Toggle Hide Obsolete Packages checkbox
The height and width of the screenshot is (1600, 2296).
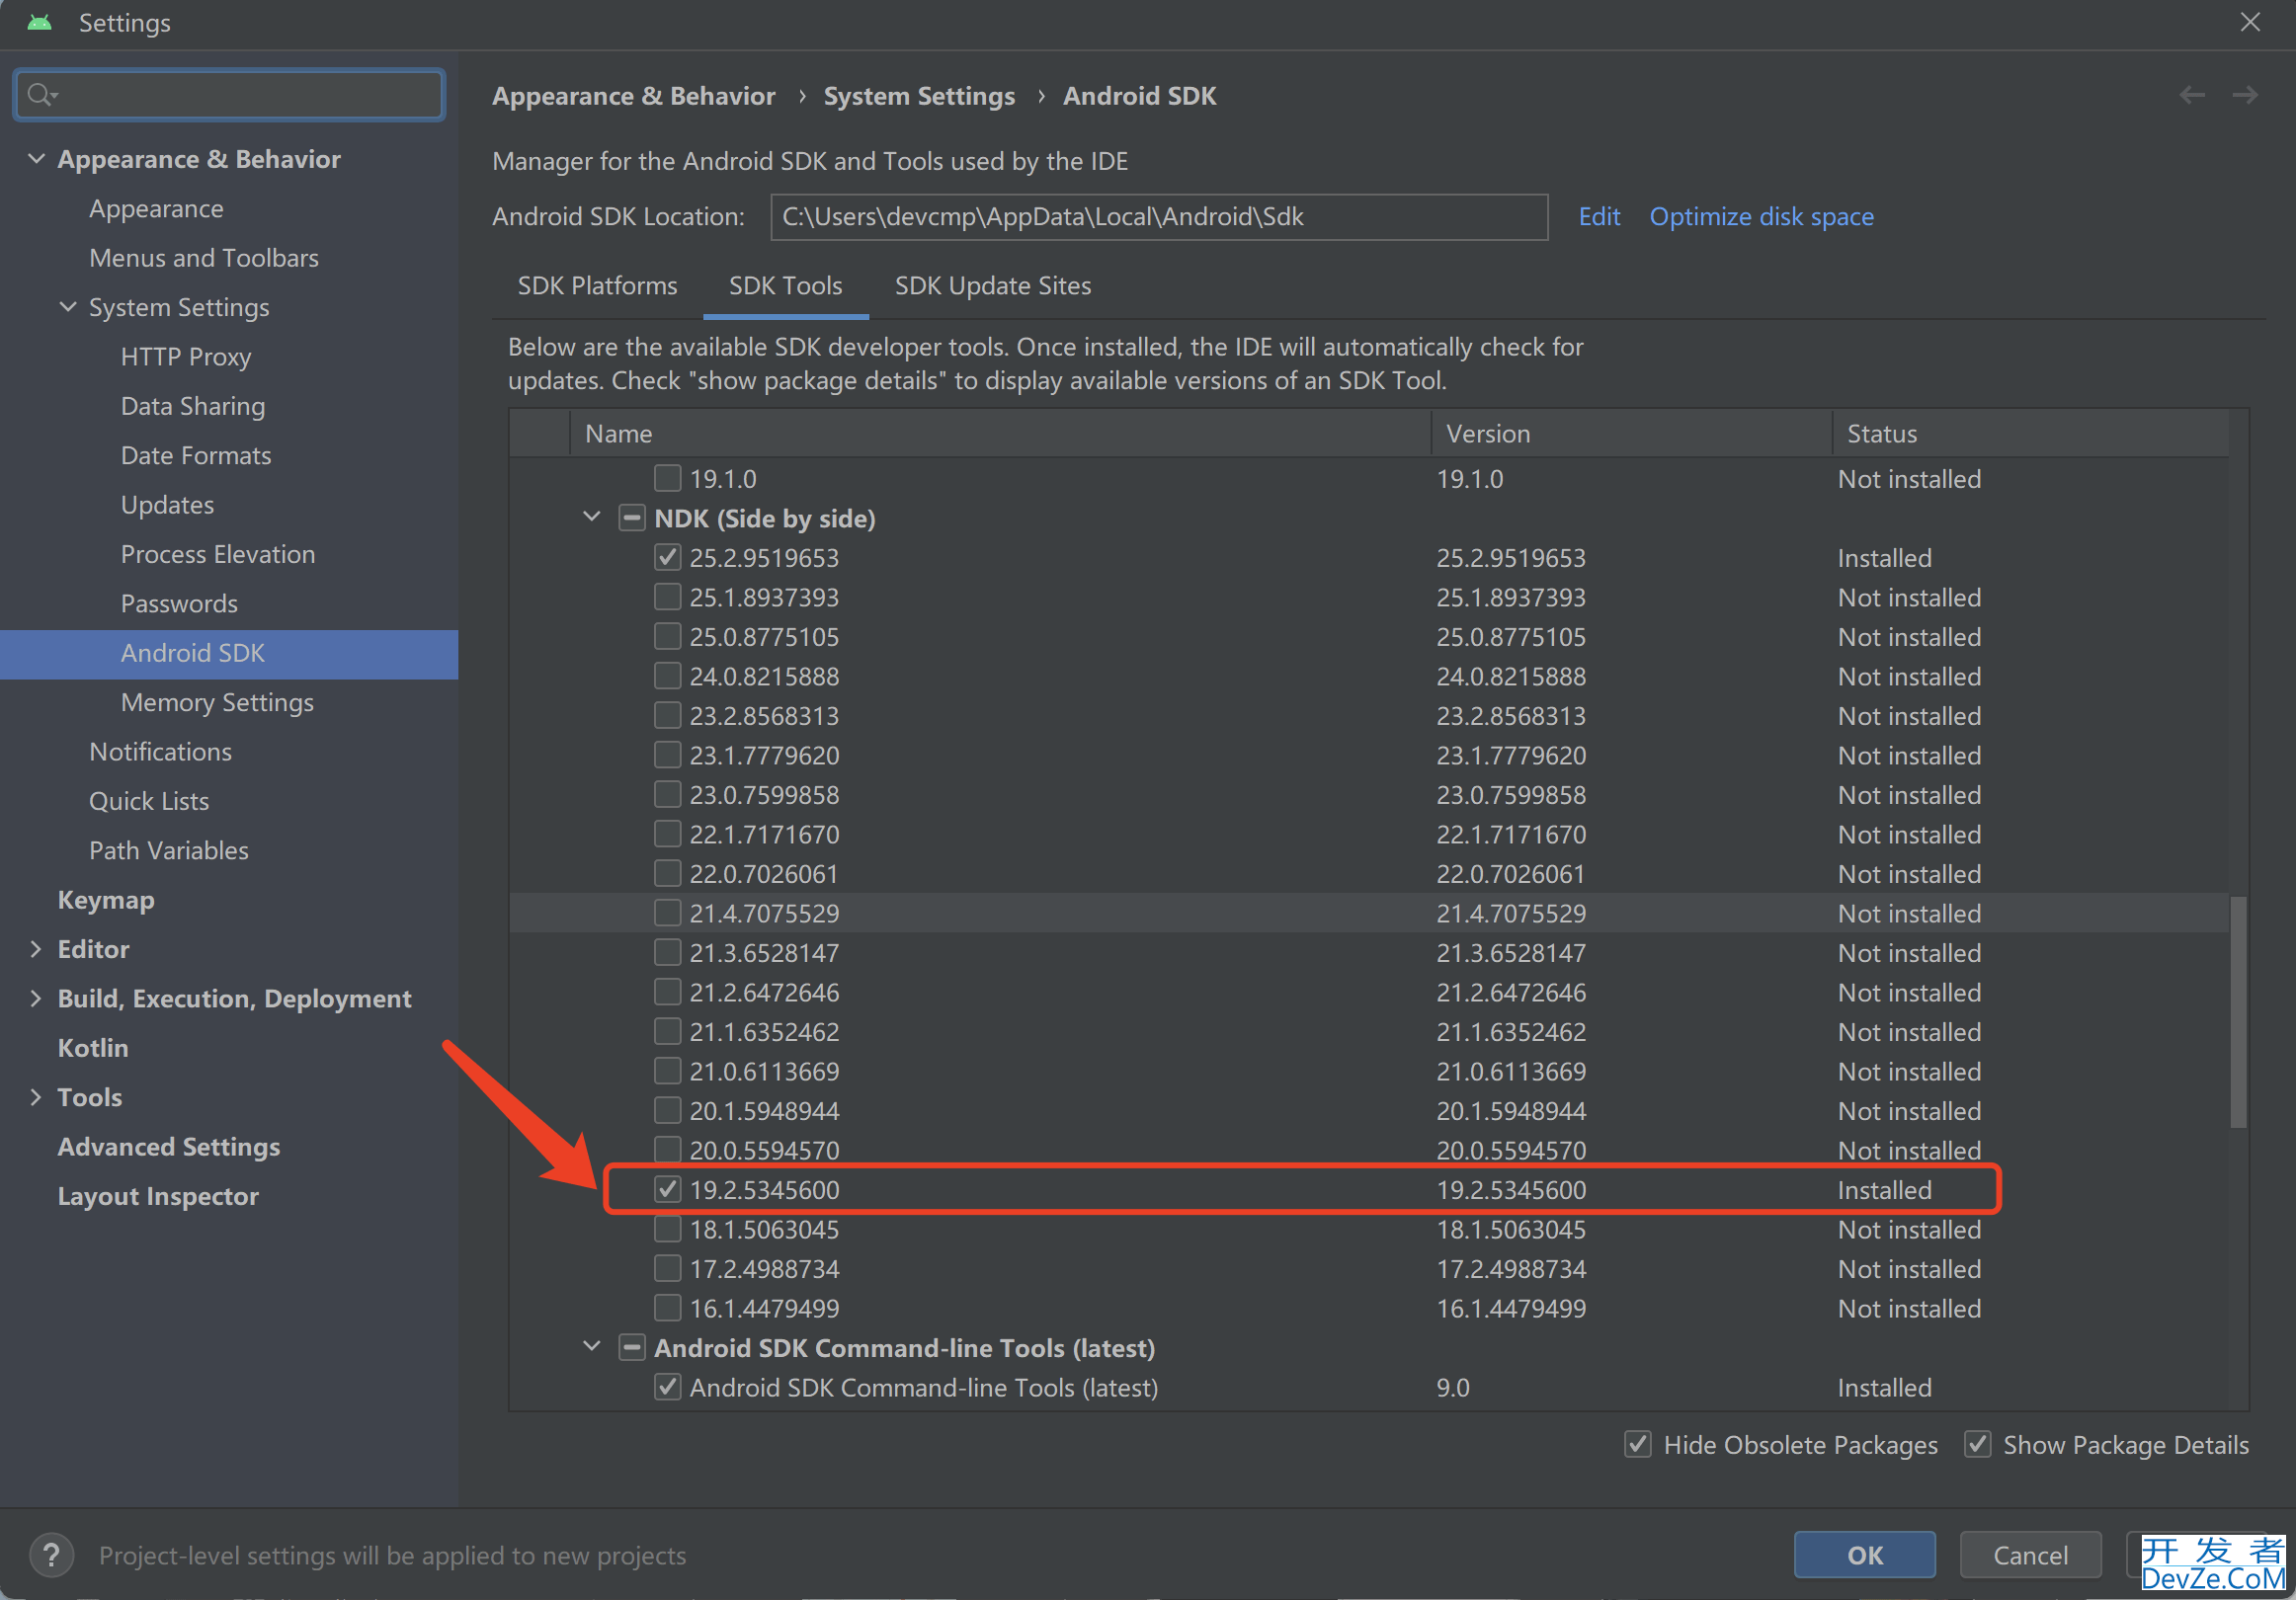point(1638,1444)
